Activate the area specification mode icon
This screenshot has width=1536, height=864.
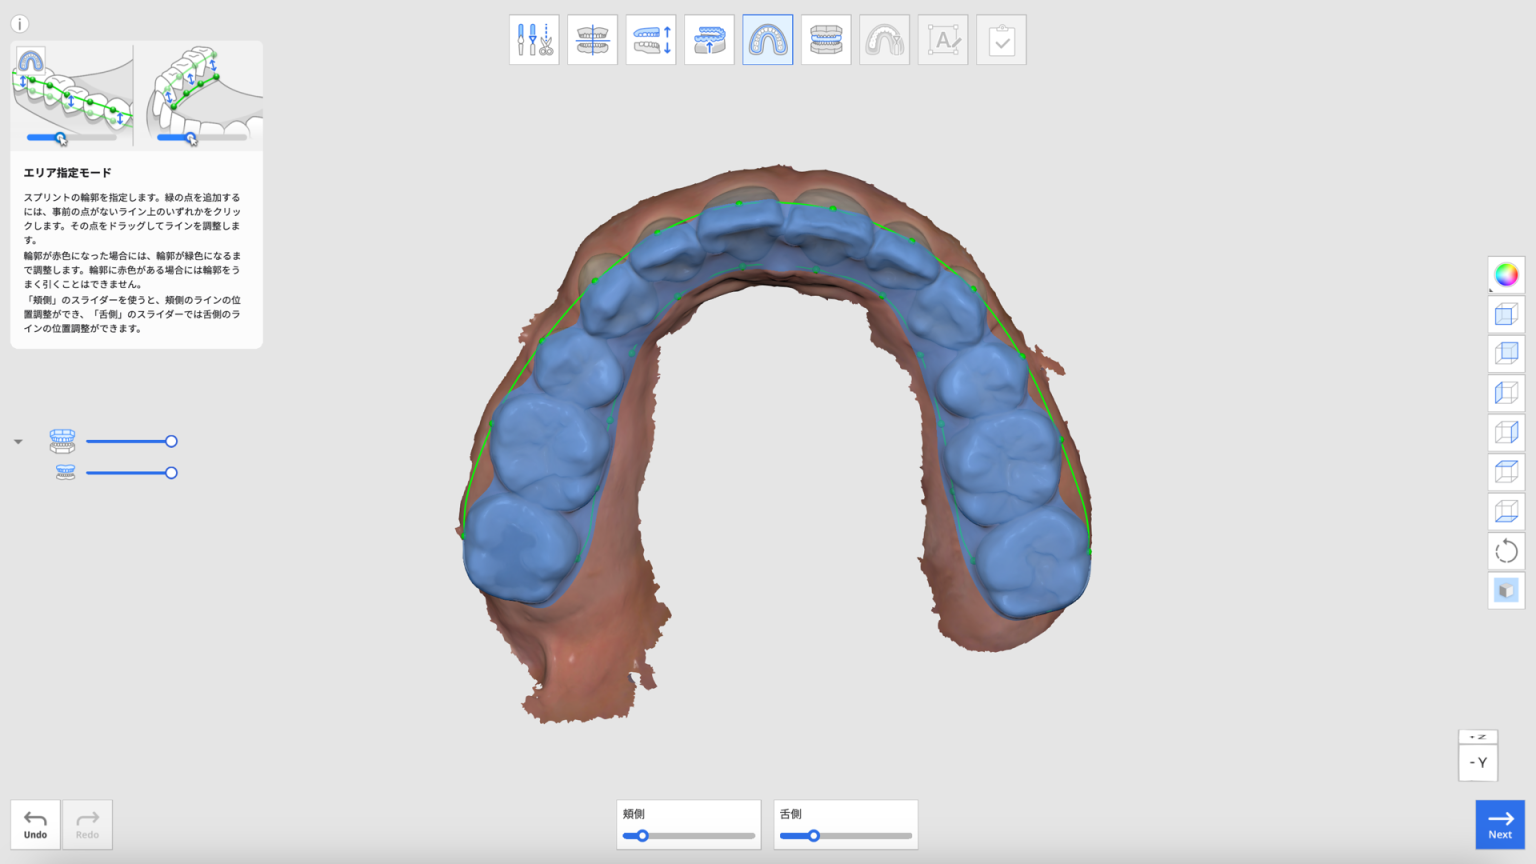[767, 39]
